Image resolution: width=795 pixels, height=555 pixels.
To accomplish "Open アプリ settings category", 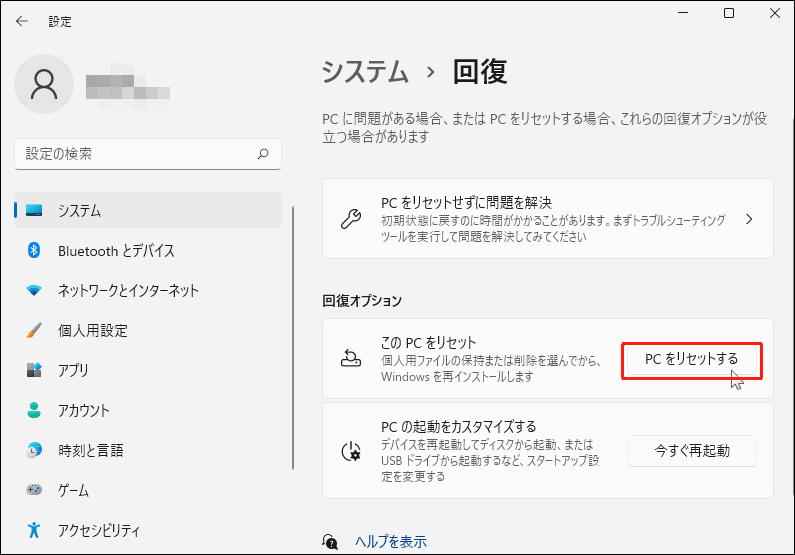I will pyautogui.click(x=148, y=371).
